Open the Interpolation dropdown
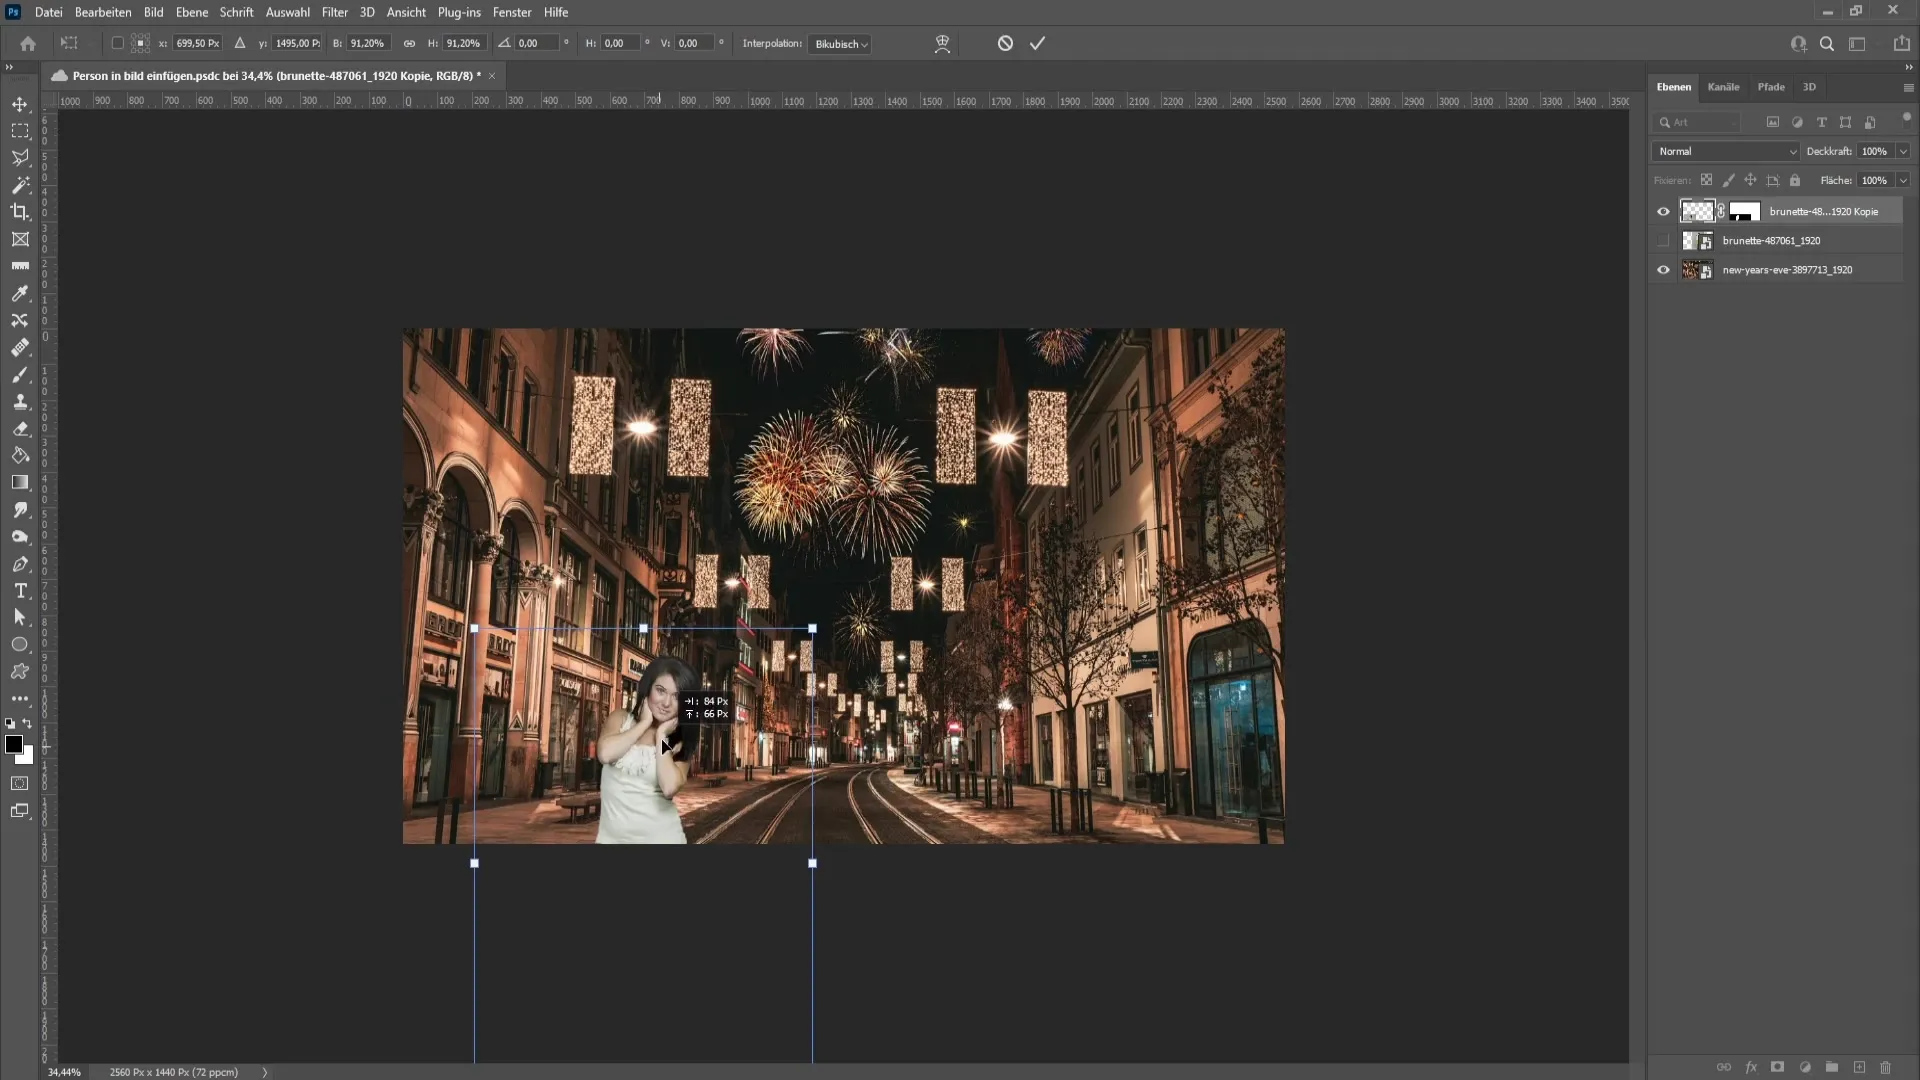The image size is (1920, 1080). (840, 44)
